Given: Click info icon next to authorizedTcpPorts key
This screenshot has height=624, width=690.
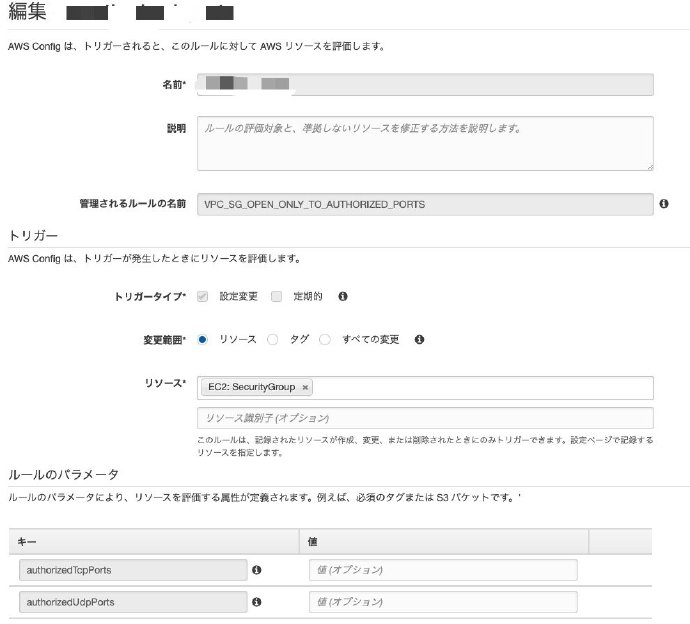Looking at the screenshot, I should [x=257, y=570].
